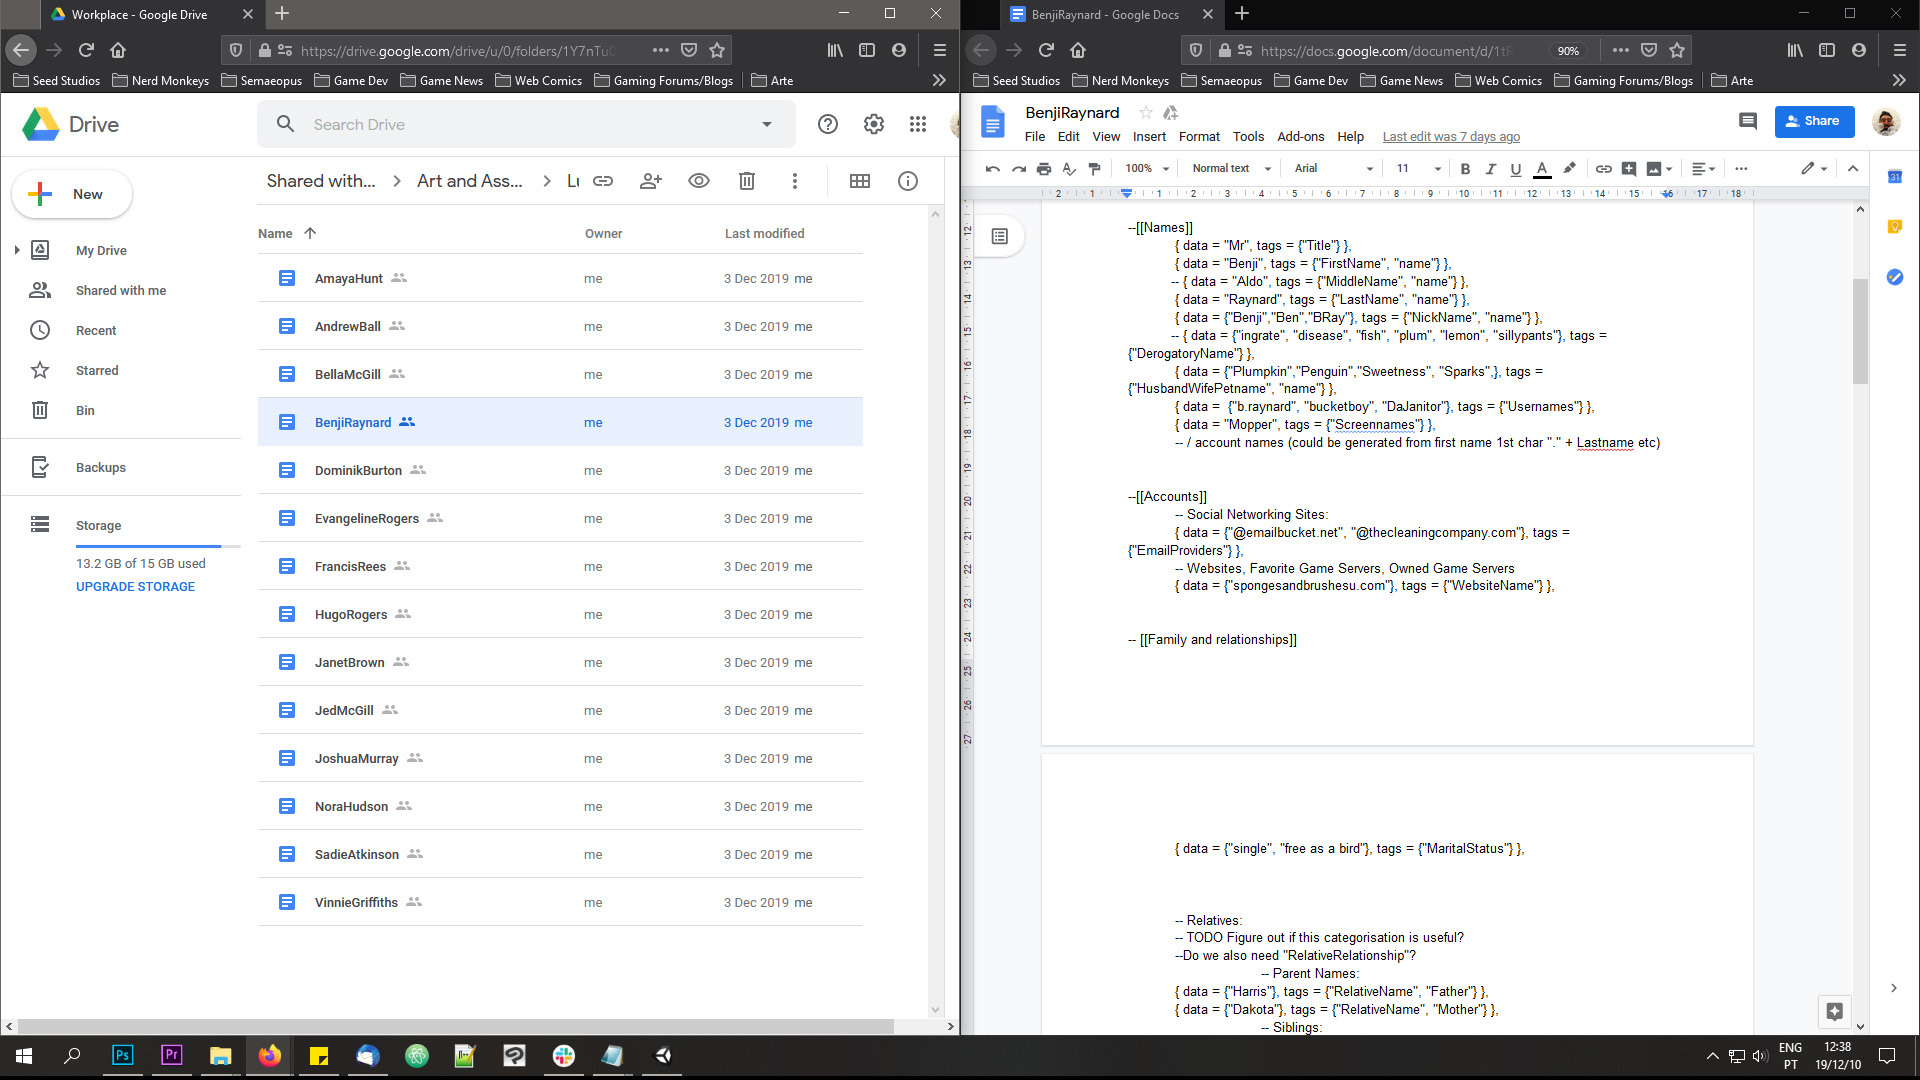Expand the My Drive tree arrow
The height and width of the screenshot is (1080, 1920).
pyautogui.click(x=17, y=250)
